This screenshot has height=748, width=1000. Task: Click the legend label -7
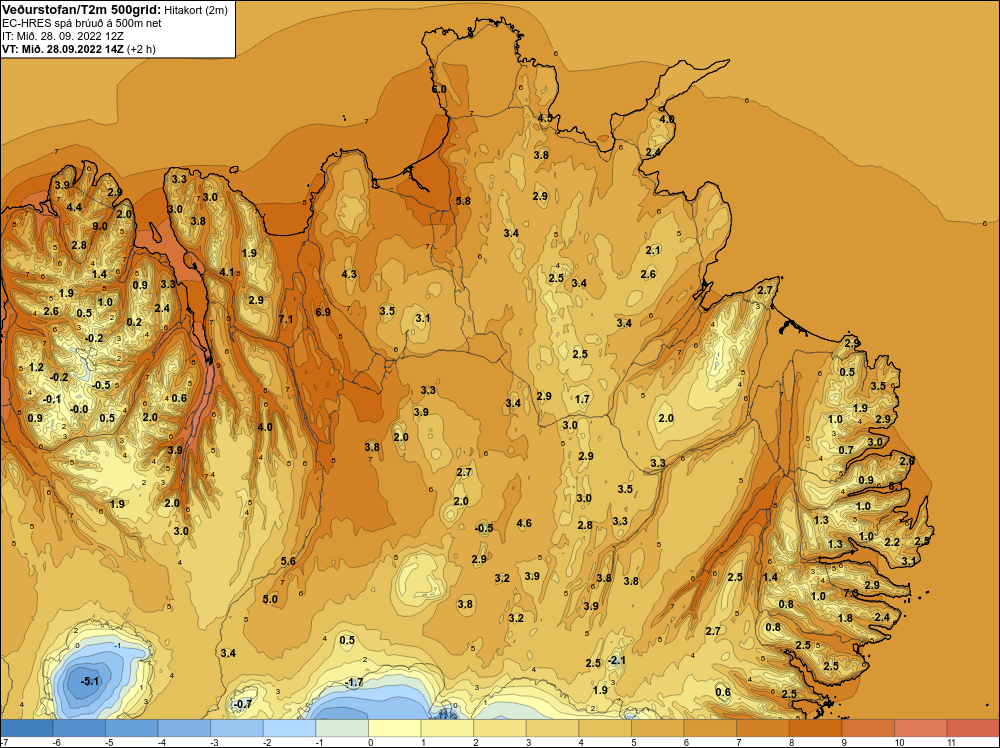[4, 743]
